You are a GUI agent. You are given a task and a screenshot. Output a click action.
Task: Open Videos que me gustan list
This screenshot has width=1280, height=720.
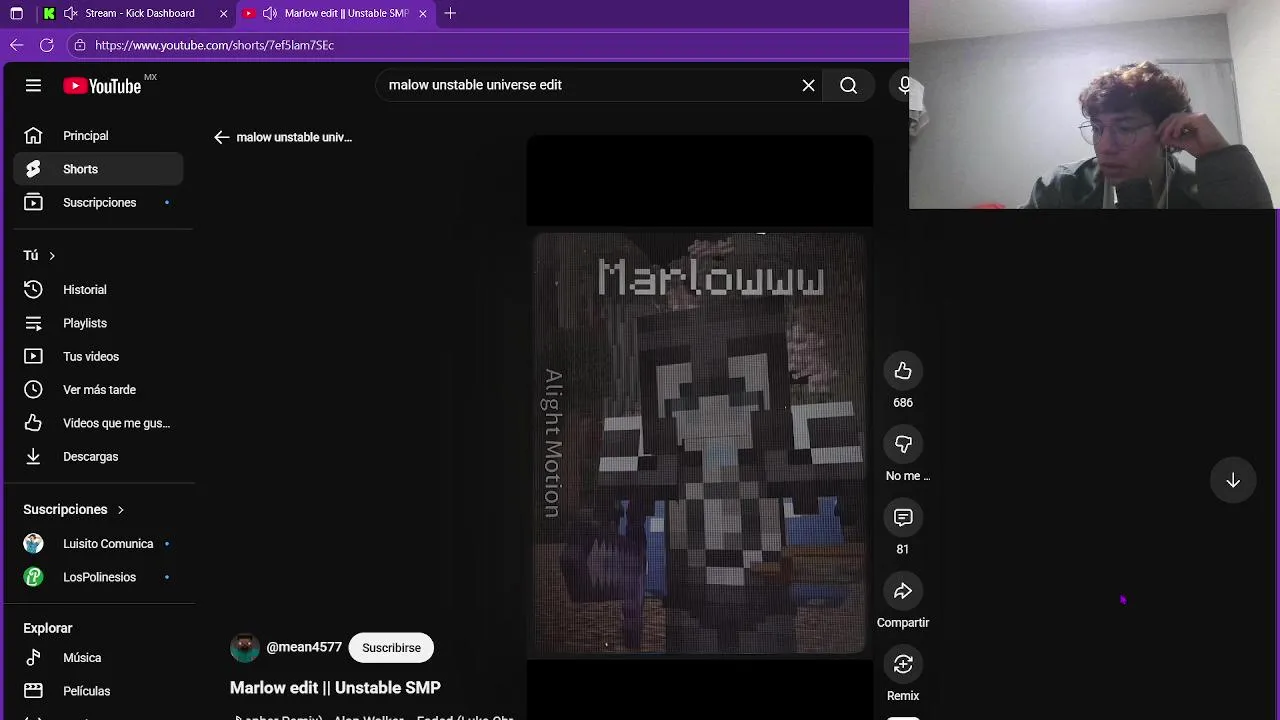tap(98, 423)
